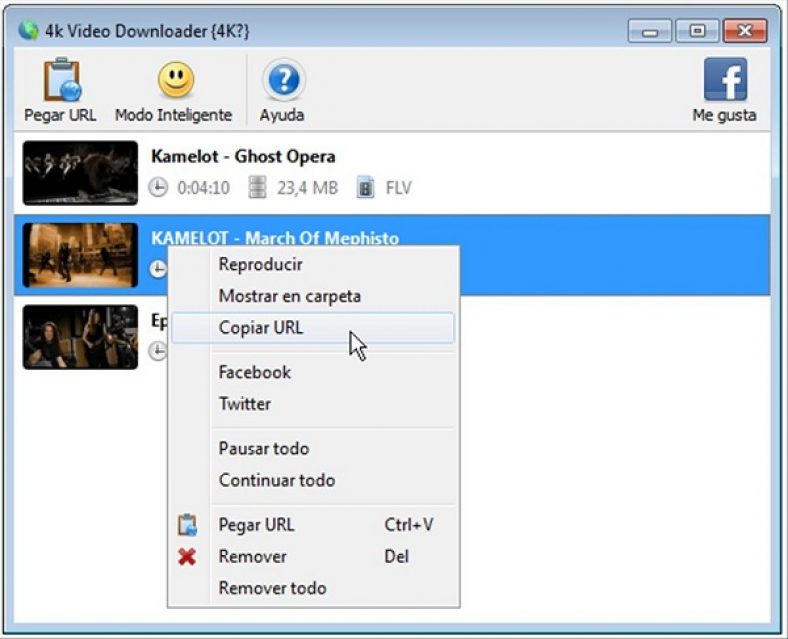Click the file size icon beside 23,4 MB

[x=257, y=187]
